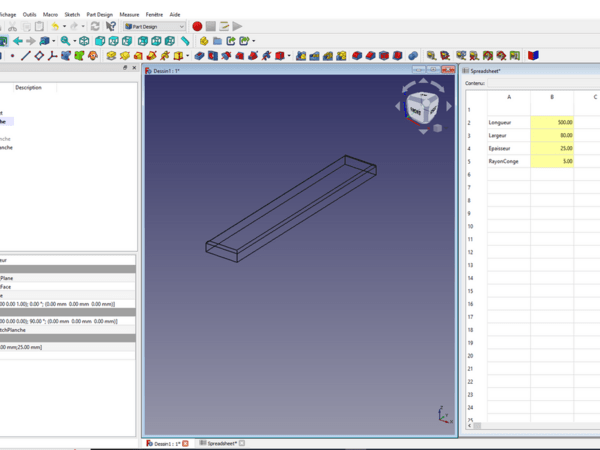The width and height of the screenshot is (600, 450).
Task: Open the Macro menu
Action: pos(50,15)
